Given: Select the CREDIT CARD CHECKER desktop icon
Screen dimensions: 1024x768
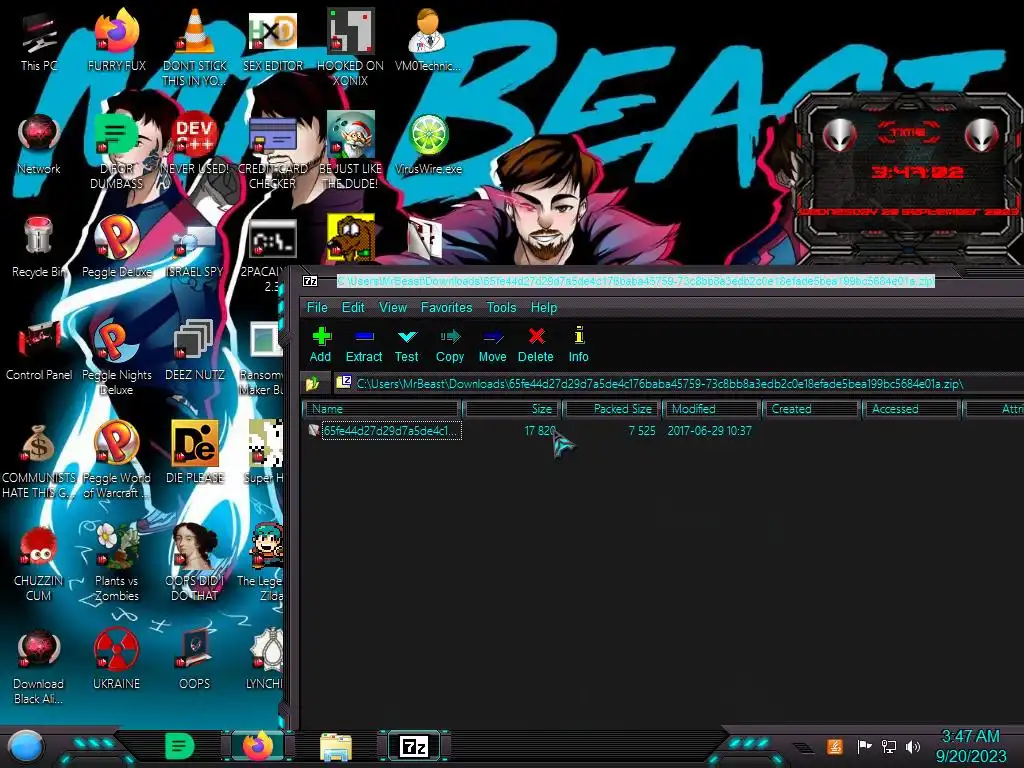Looking at the screenshot, I should 273,152.
